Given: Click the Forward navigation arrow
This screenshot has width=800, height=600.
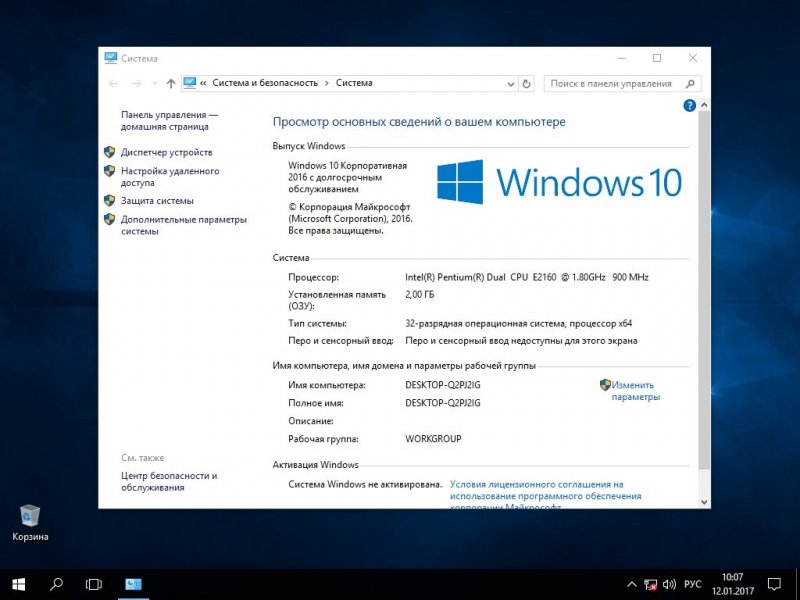Looking at the screenshot, I should pyautogui.click(x=136, y=83).
